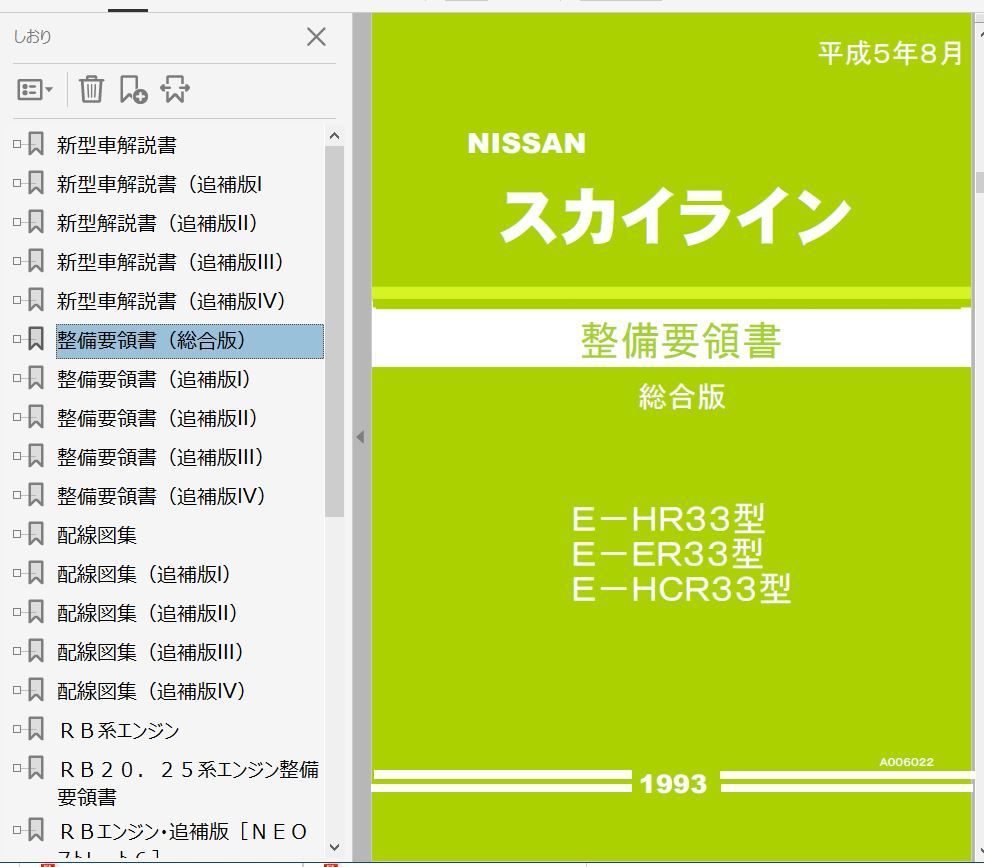Click bookmark icon beside ＲＢ２０．２５系エンジン整備要領書

coord(36,767)
